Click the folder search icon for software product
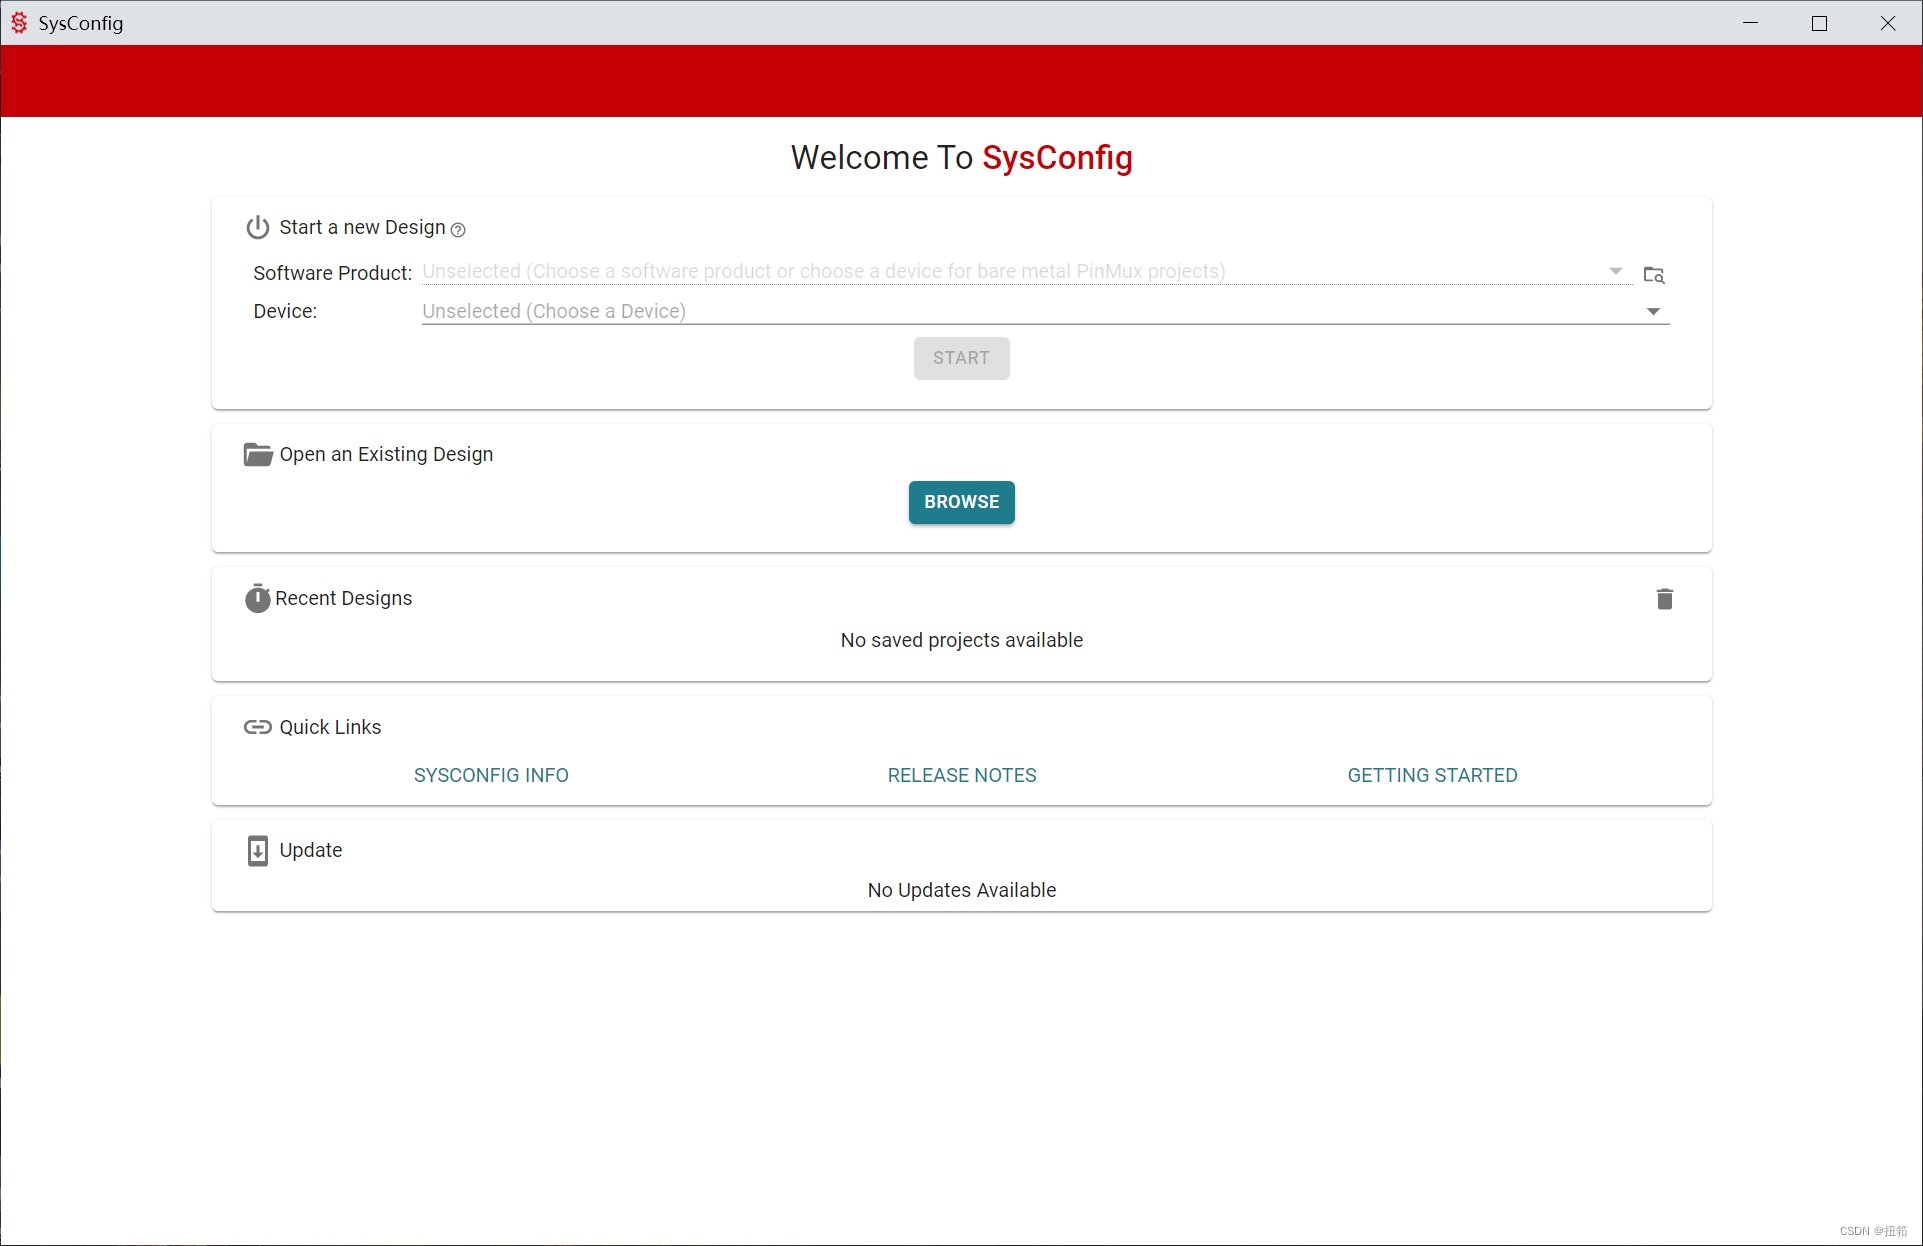Viewport: 1923px width, 1246px height. point(1653,274)
